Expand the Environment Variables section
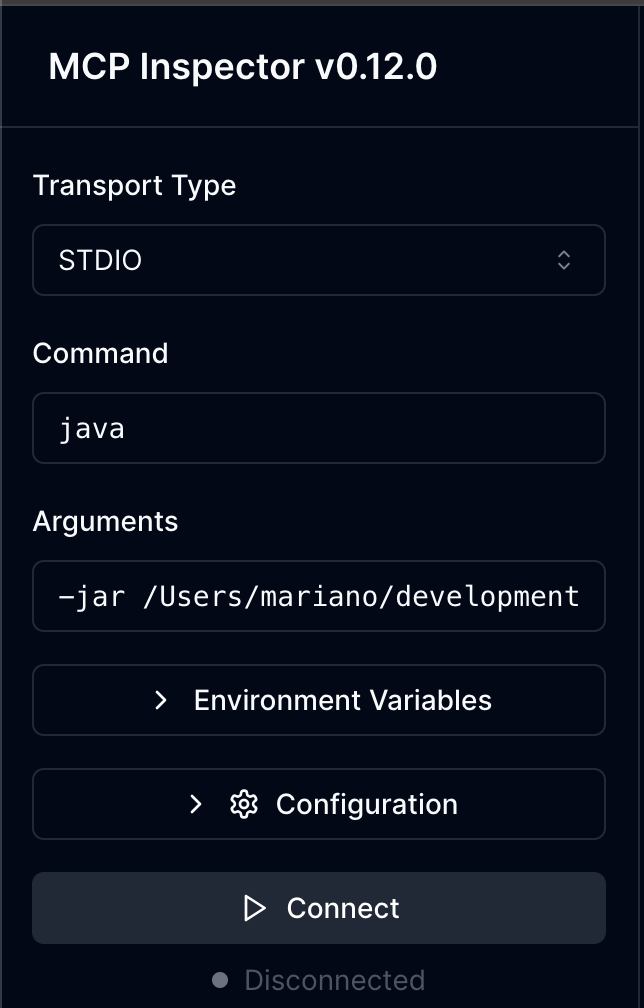The width and height of the screenshot is (644, 1008). coord(319,700)
